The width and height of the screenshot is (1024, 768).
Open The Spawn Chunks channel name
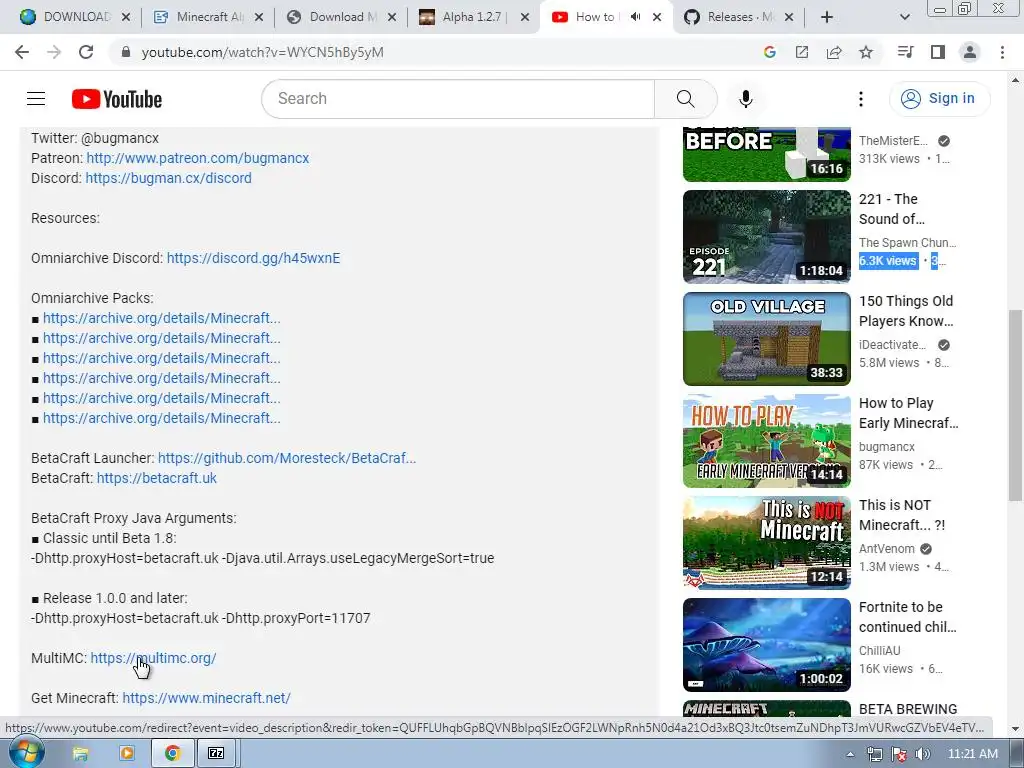[908, 242]
